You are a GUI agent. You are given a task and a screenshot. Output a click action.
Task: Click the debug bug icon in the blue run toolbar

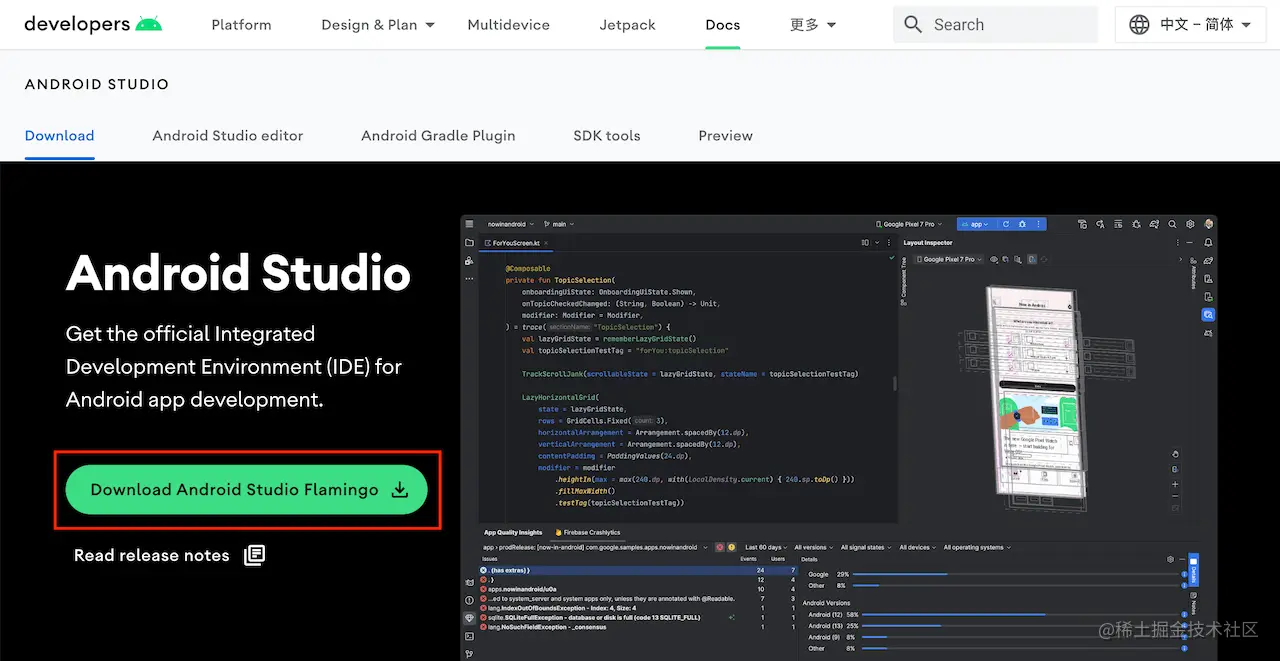pos(1023,225)
